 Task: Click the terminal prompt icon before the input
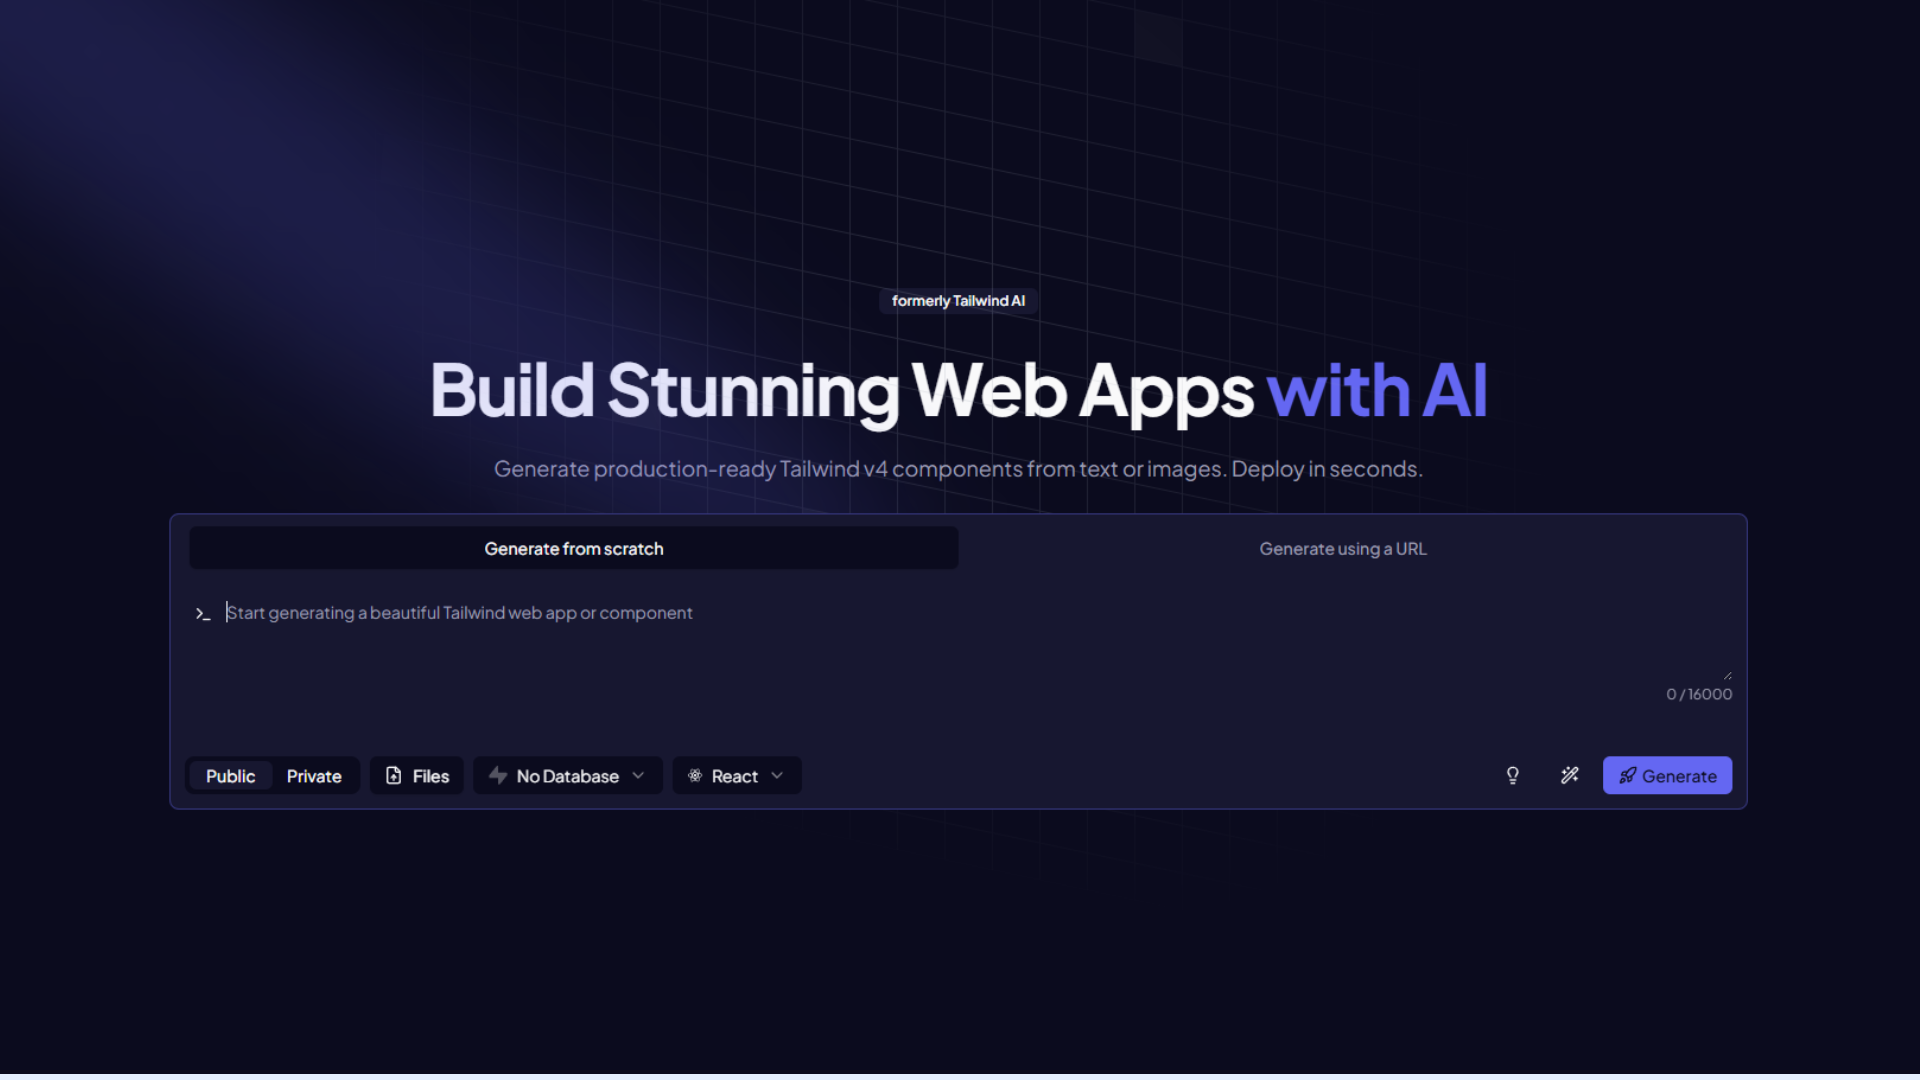(203, 613)
